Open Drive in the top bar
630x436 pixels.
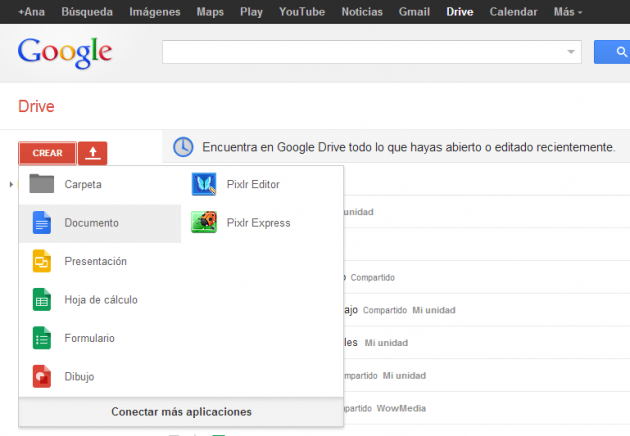(460, 12)
